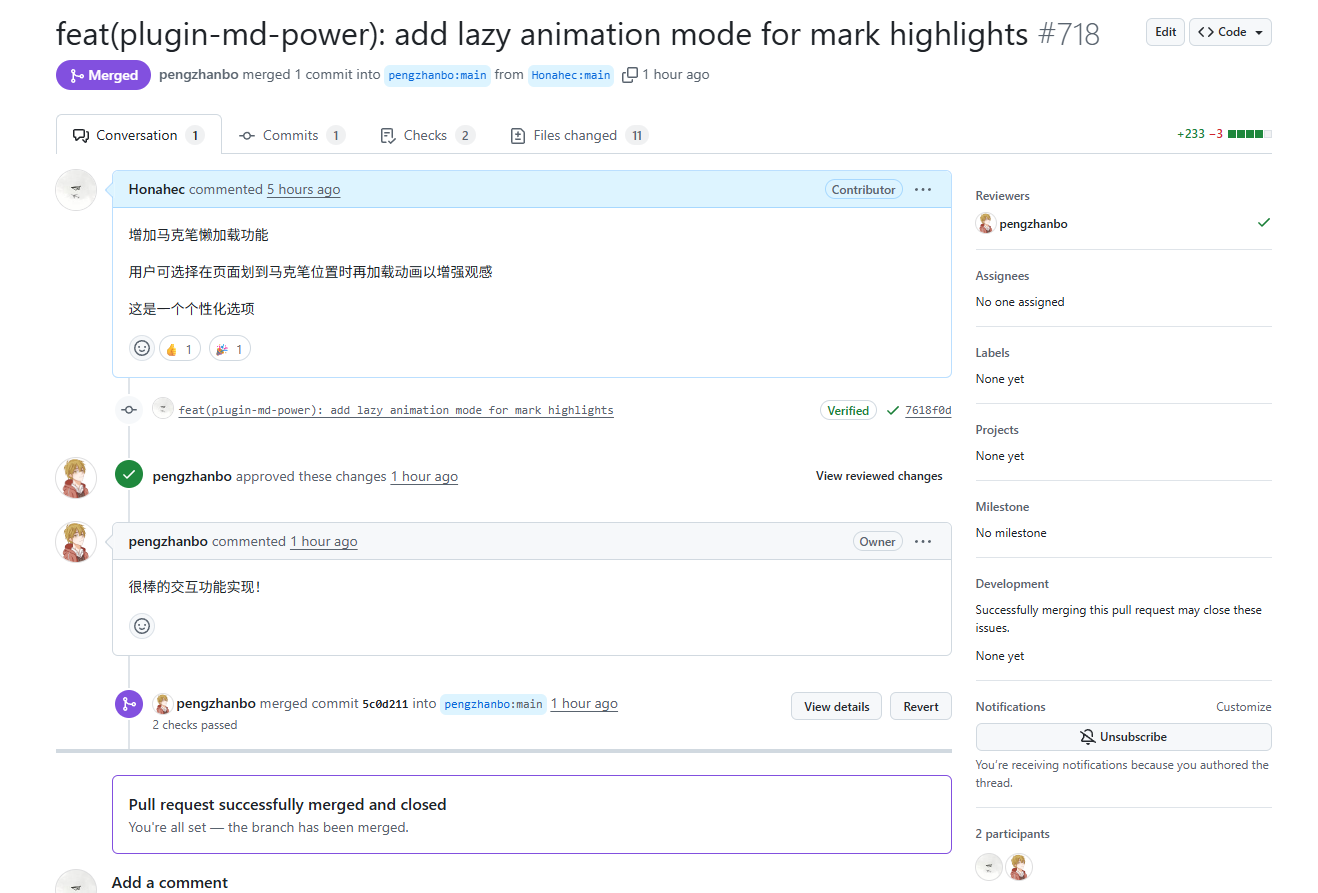1318x893 pixels.
Task: Edit the pull request title
Action: [x=1165, y=32]
